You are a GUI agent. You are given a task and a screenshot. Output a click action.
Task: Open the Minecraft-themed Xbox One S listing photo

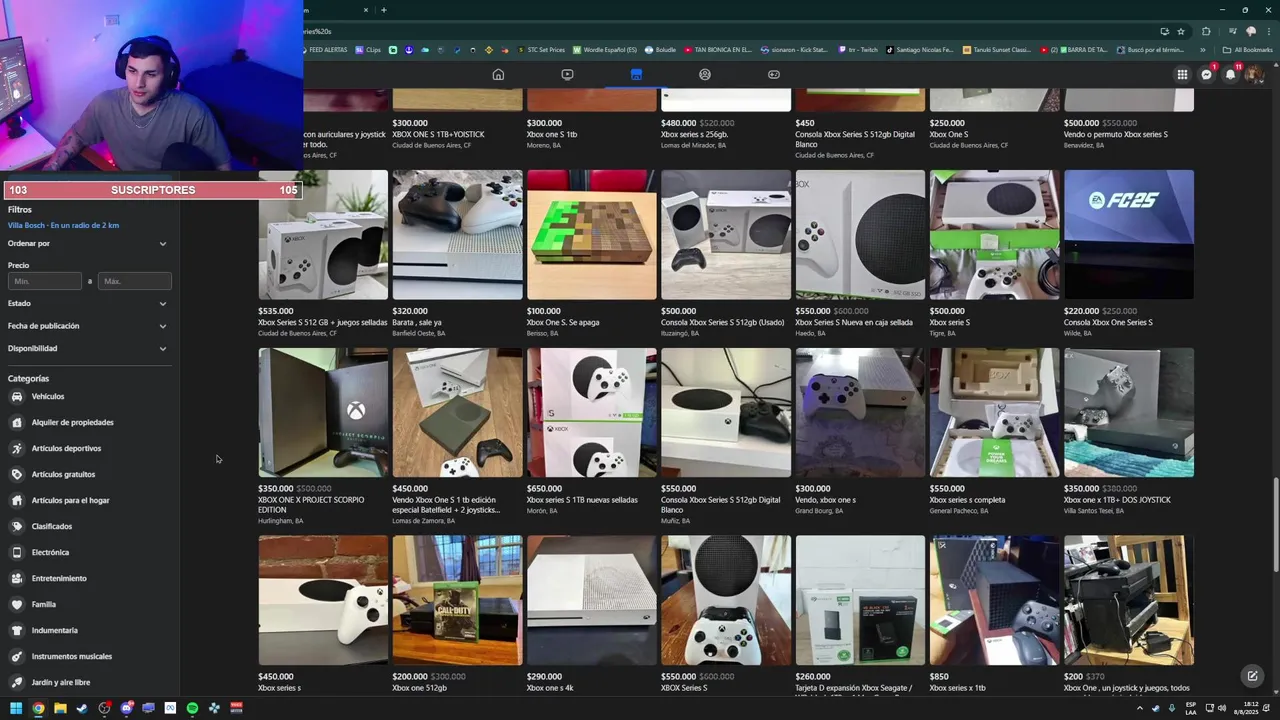592,235
